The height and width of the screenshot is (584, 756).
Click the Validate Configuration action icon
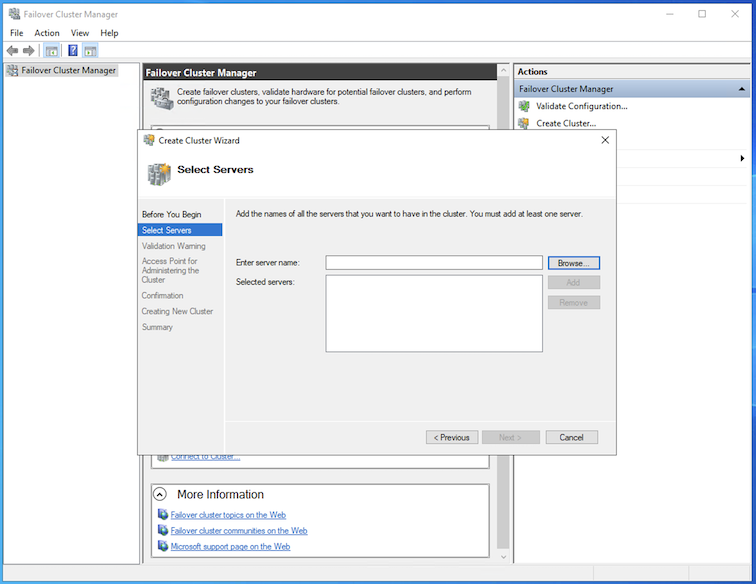point(524,106)
